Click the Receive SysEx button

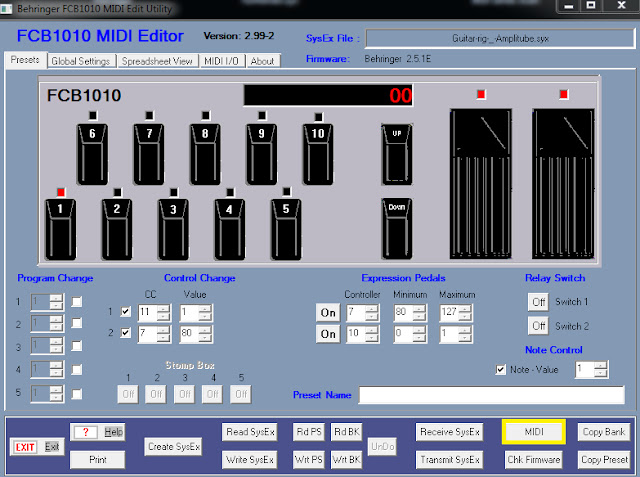tap(450, 432)
